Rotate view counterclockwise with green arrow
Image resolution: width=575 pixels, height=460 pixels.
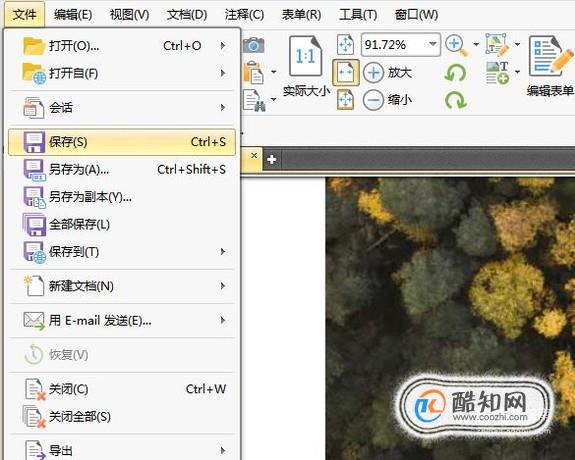coord(455,73)
